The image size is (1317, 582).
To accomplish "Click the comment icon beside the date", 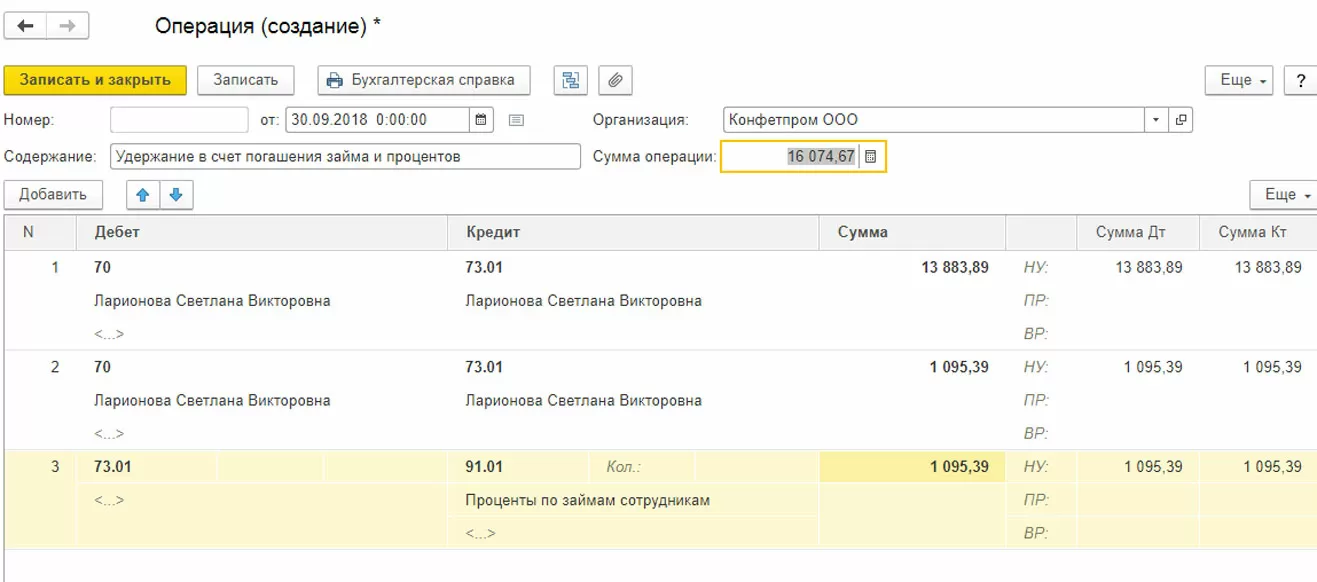I will [516, 120].
